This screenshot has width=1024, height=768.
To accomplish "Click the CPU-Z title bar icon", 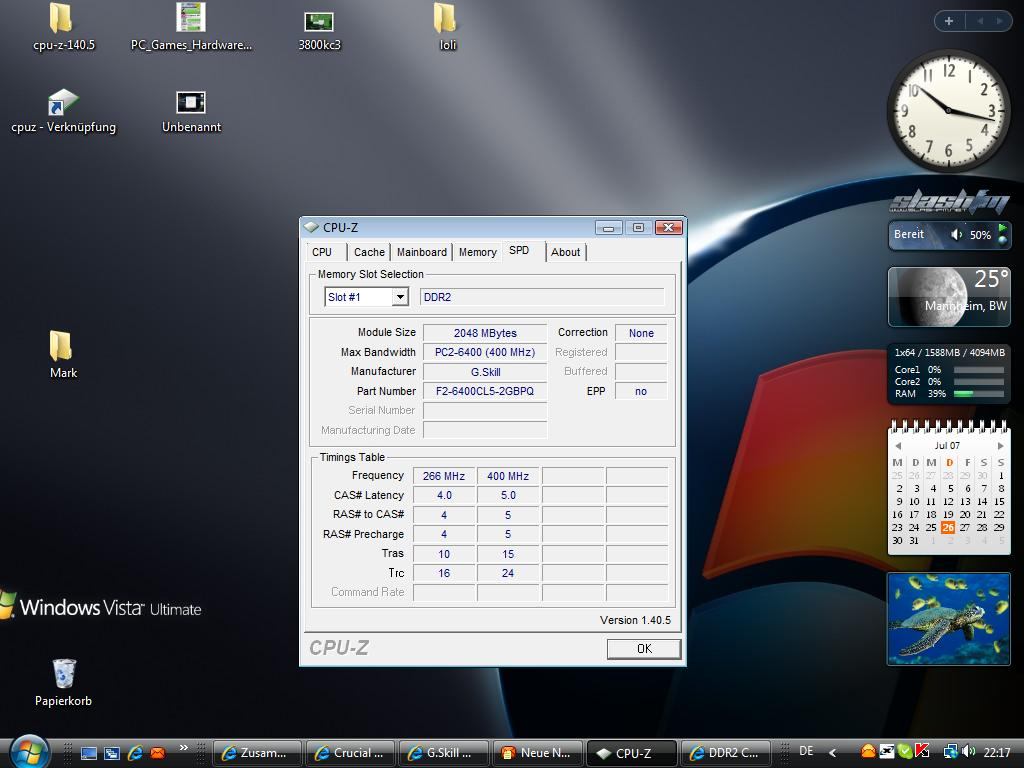I will click(x=312, y=227).
